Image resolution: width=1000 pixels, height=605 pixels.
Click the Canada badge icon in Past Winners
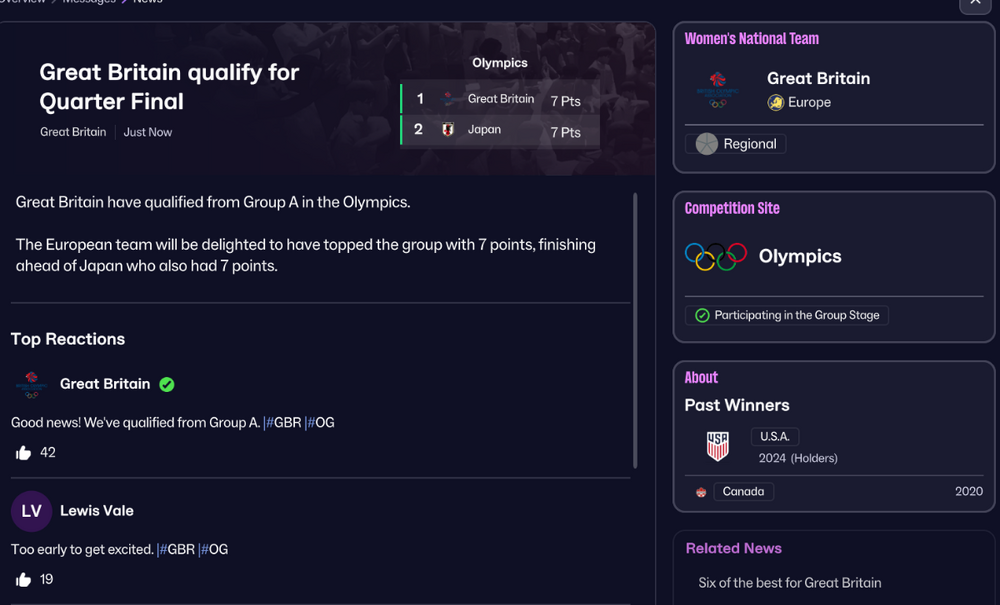pos(701,492)
